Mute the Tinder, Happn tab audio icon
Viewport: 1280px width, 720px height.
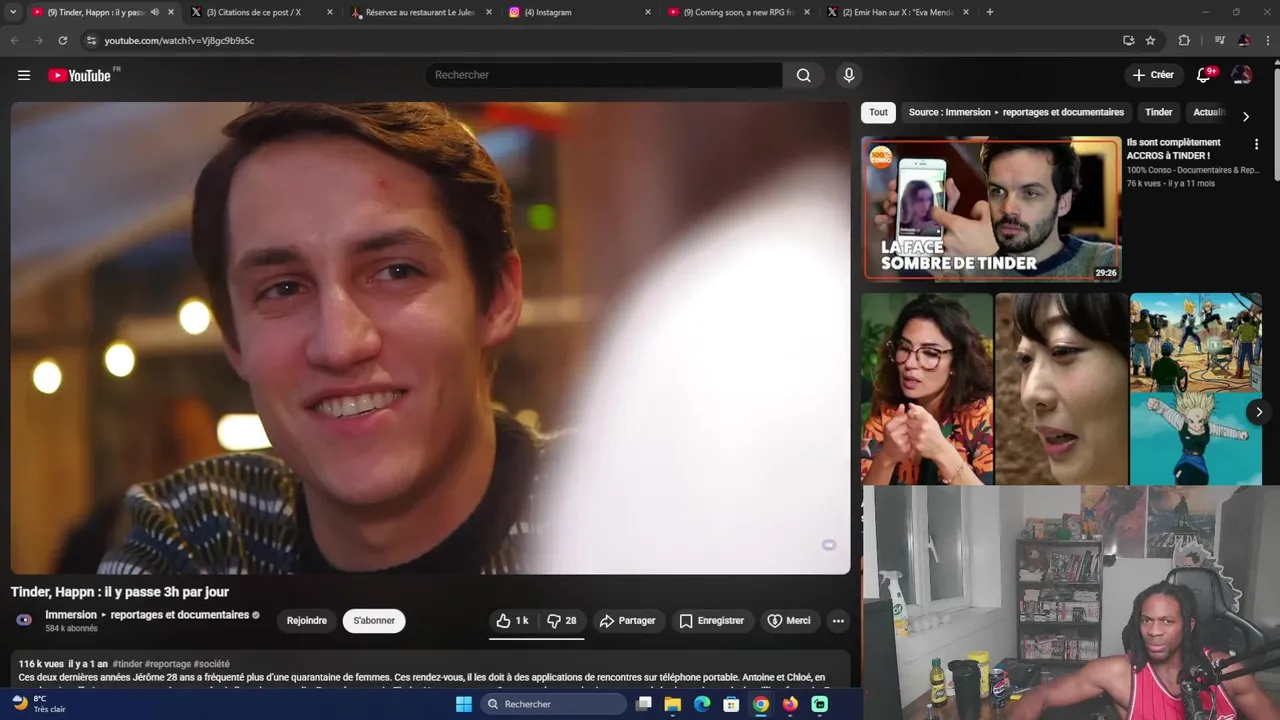click(155, 12)
